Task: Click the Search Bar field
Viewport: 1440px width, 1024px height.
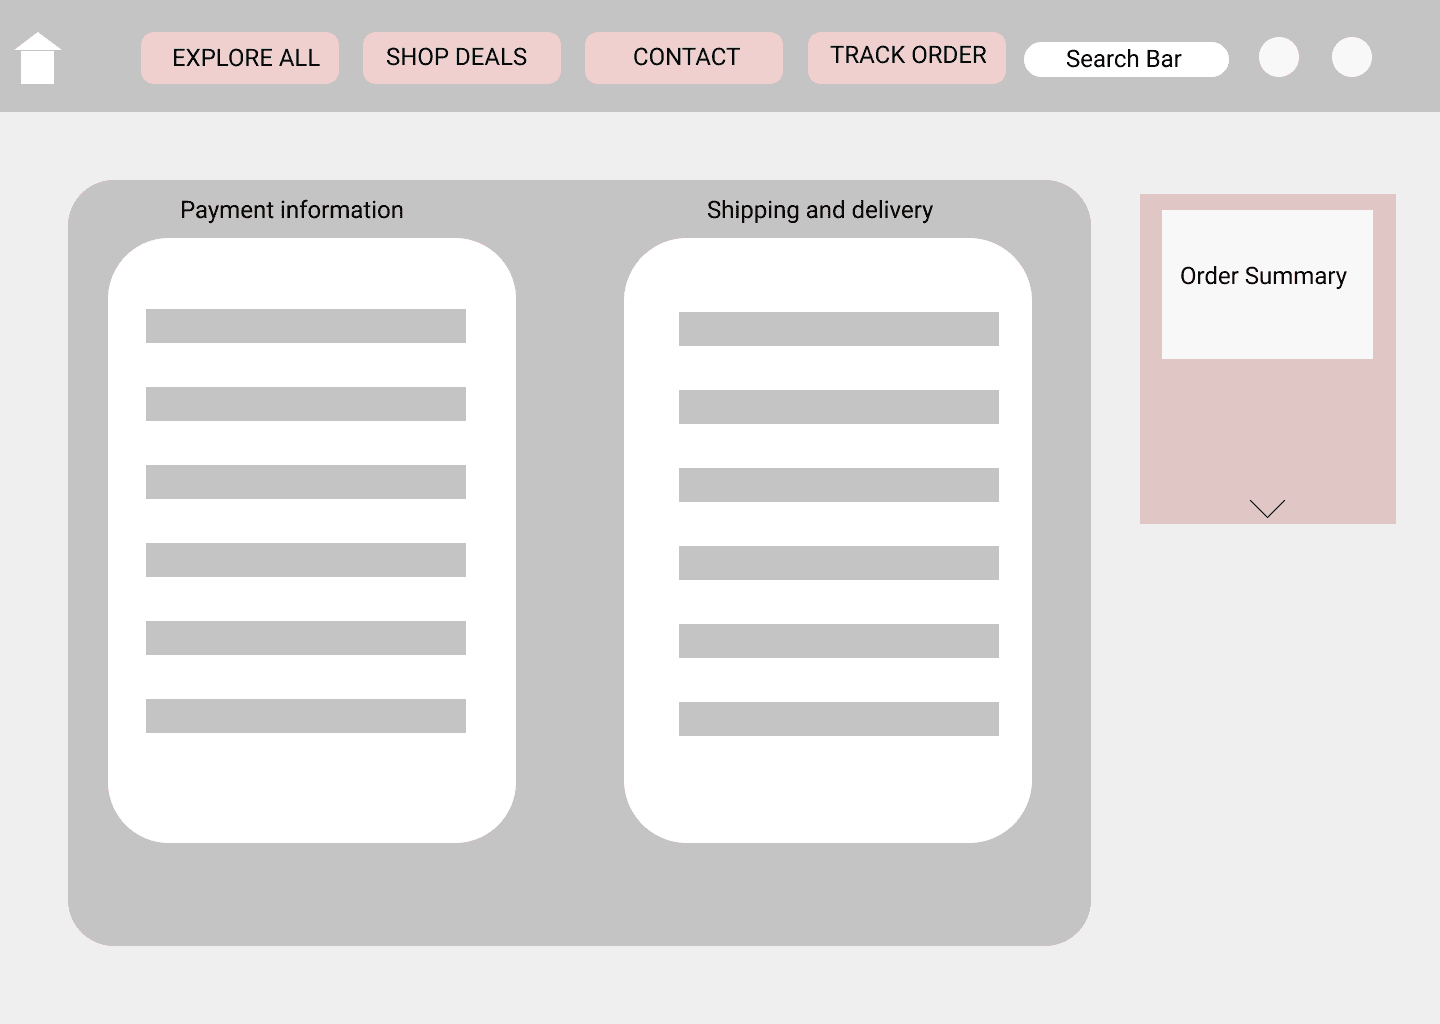Action: (x=1125, y=59)
